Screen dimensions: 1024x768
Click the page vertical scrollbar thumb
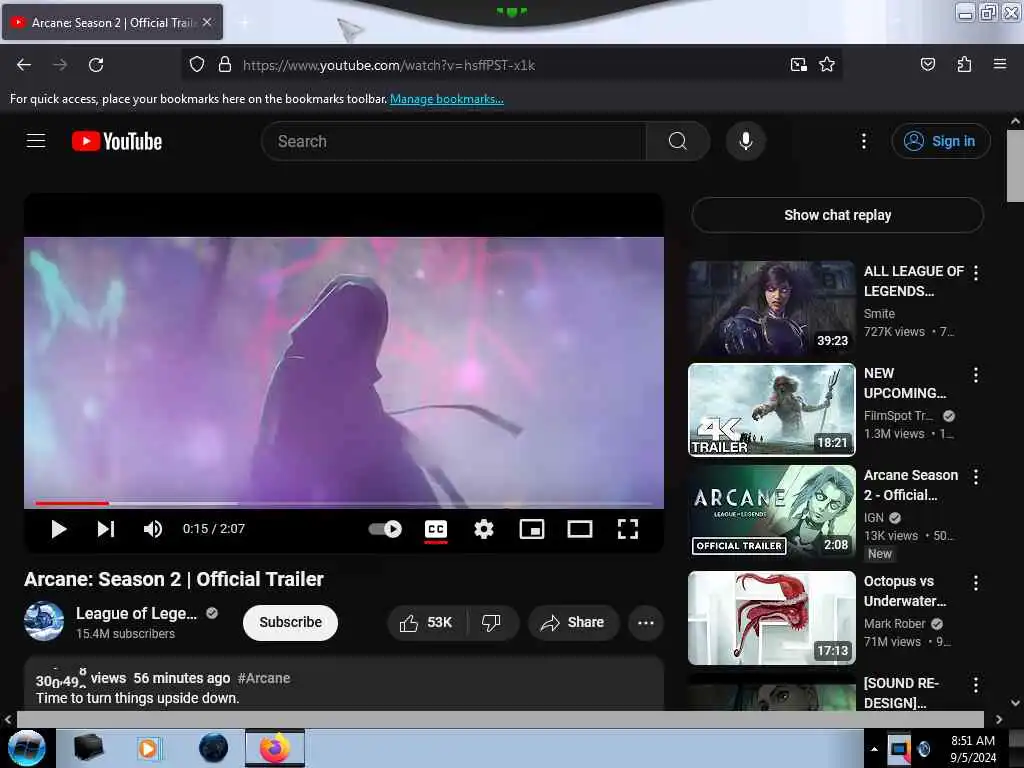(x=1015, y=167)
